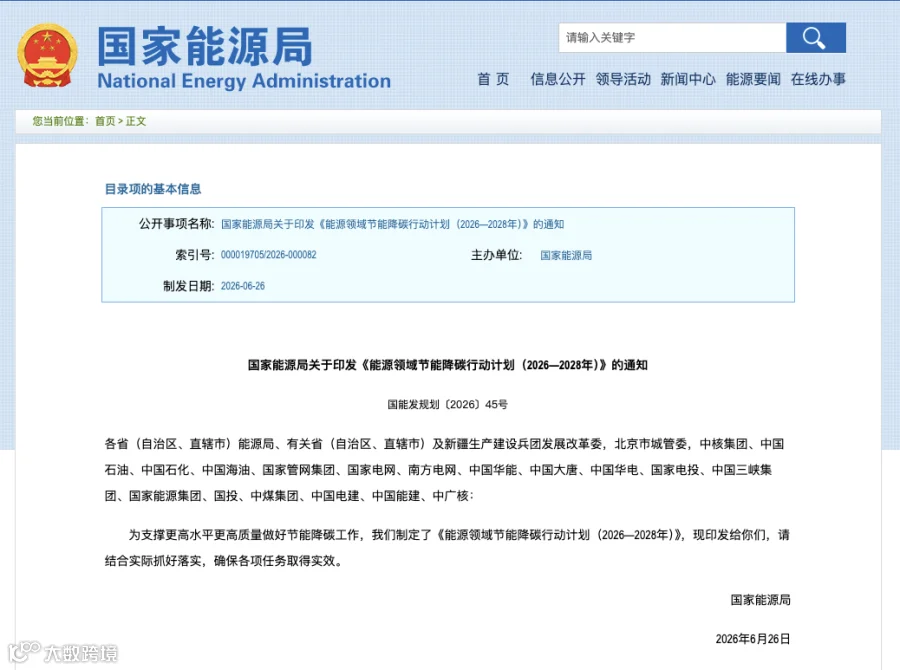
Task: Click the 首页 breadcrumb link
Action: (x=105, y=121)
